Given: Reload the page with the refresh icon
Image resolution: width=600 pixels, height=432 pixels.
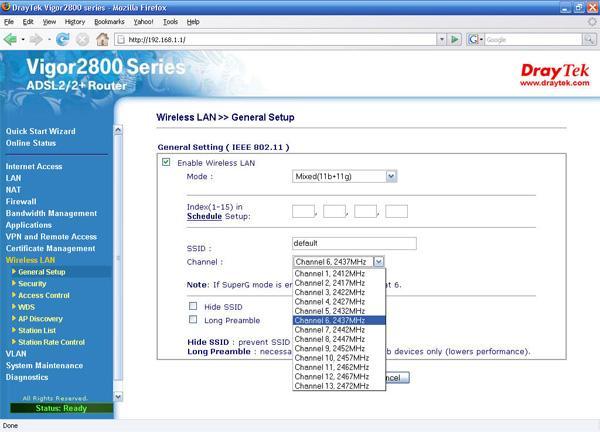Looking at the screenshot, I should point(62,39).
